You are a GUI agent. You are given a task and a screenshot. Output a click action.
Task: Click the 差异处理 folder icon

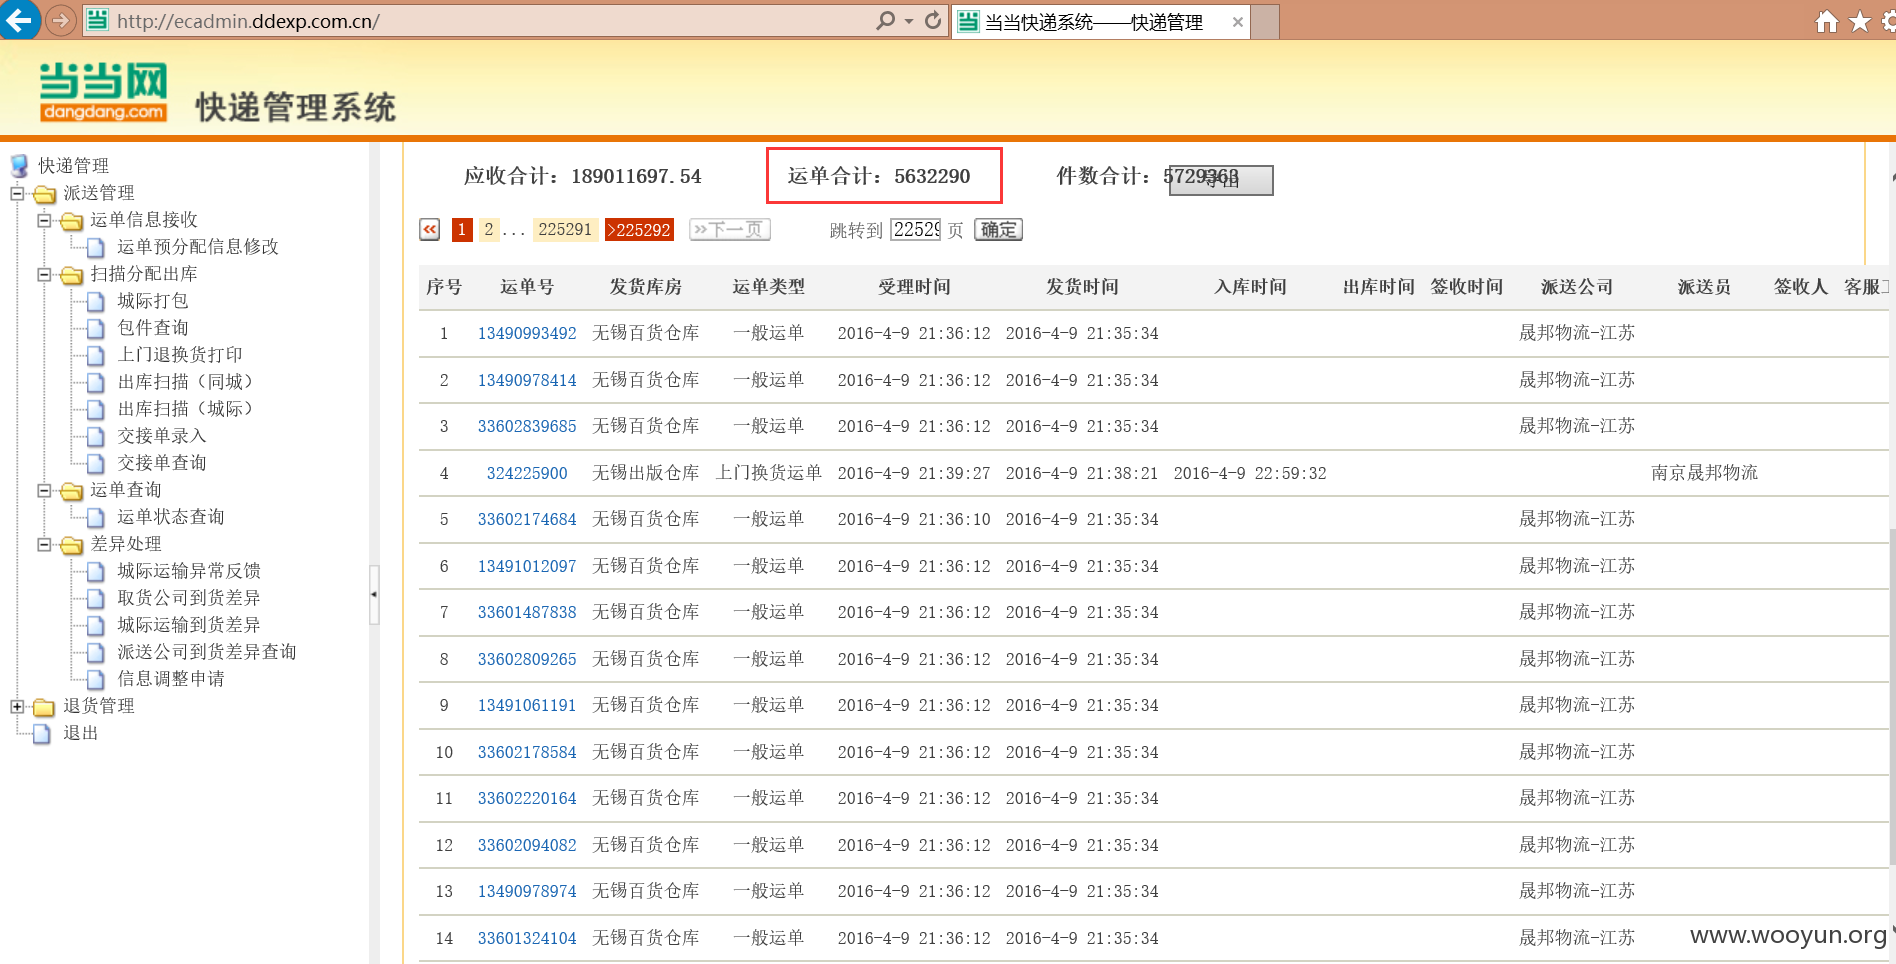coord(71,544)
